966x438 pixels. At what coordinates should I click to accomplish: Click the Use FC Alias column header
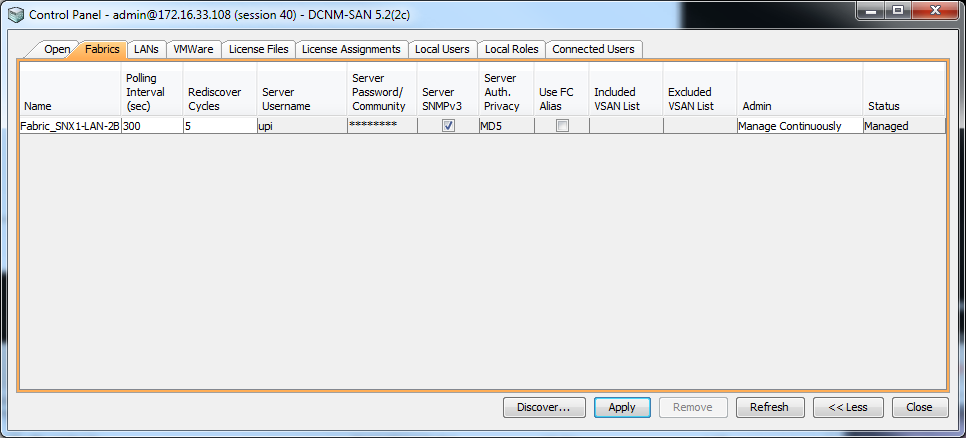[561, 89]
